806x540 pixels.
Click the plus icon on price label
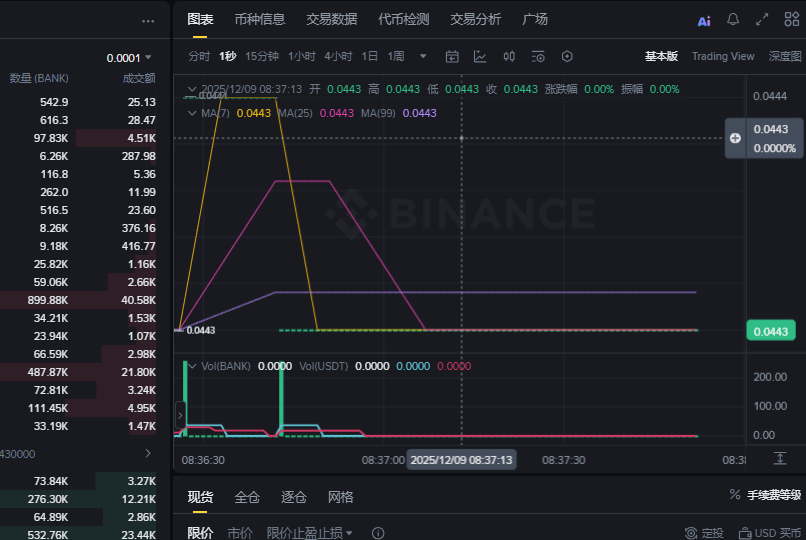coord(735,138)
